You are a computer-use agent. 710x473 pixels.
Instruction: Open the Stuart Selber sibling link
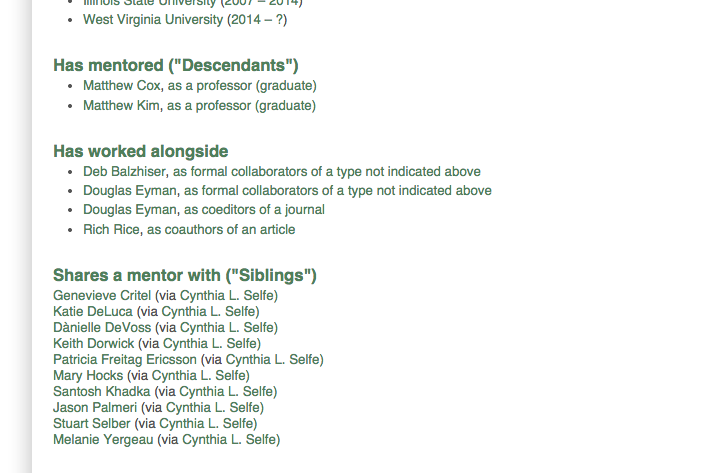click(x=91, y=424)
